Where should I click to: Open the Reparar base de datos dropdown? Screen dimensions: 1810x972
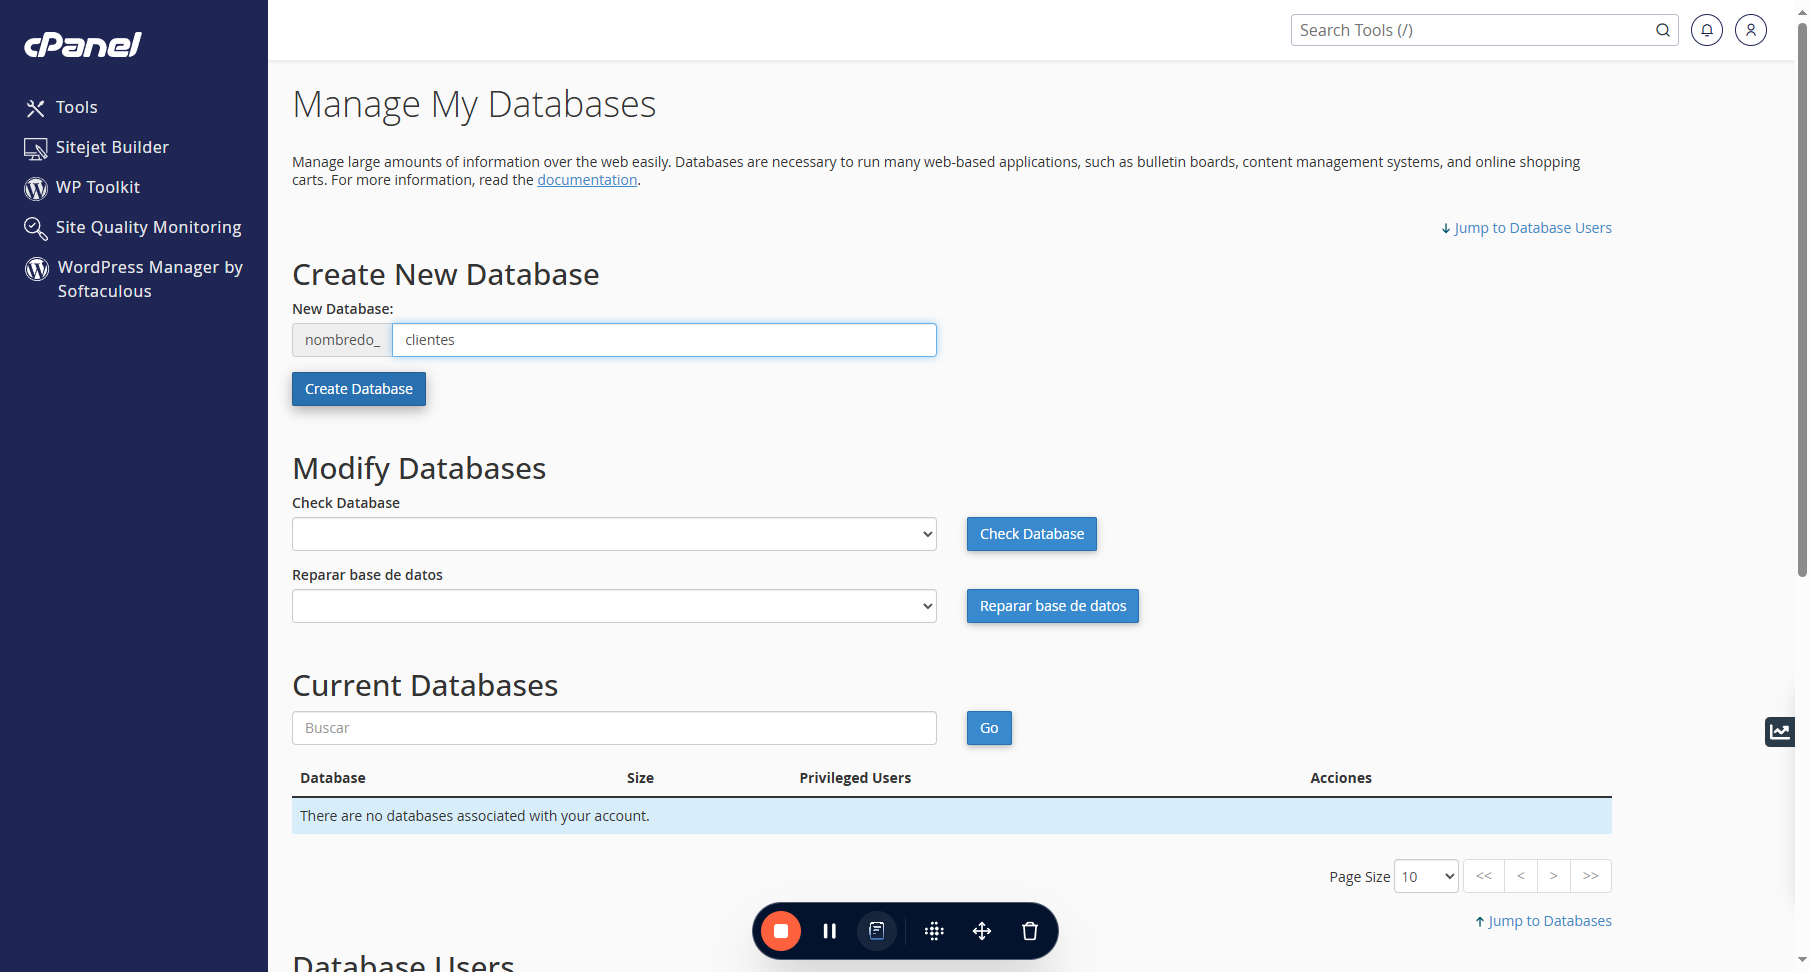click(x=614, y=606)
